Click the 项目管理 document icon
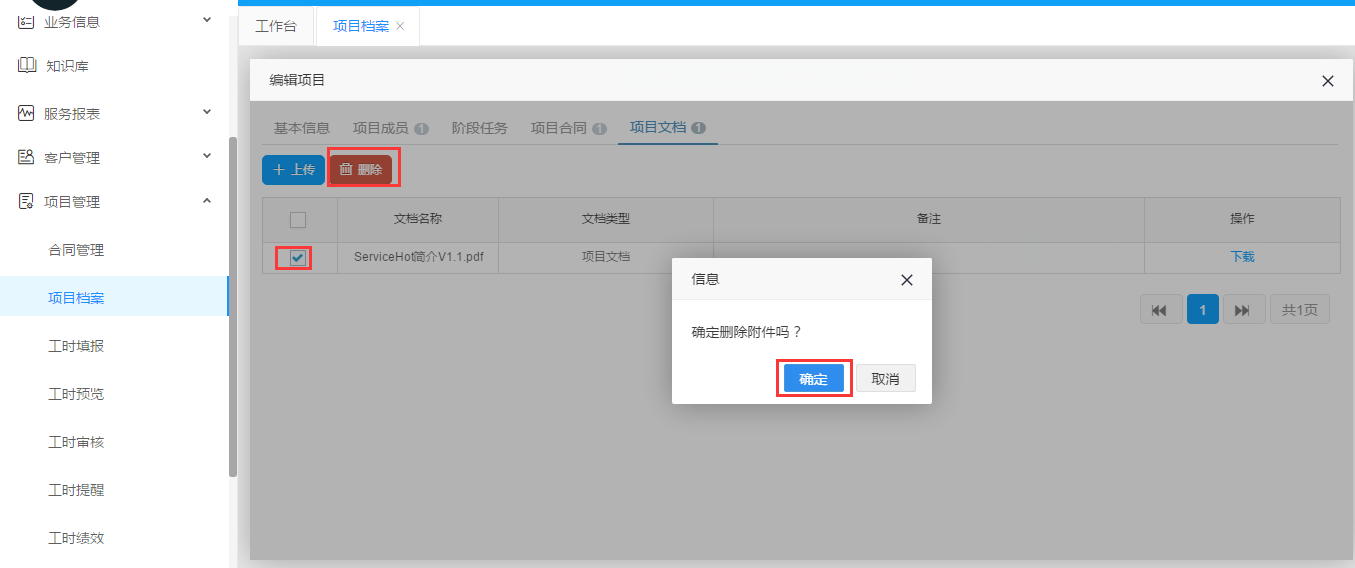 [x=27, y=201]
